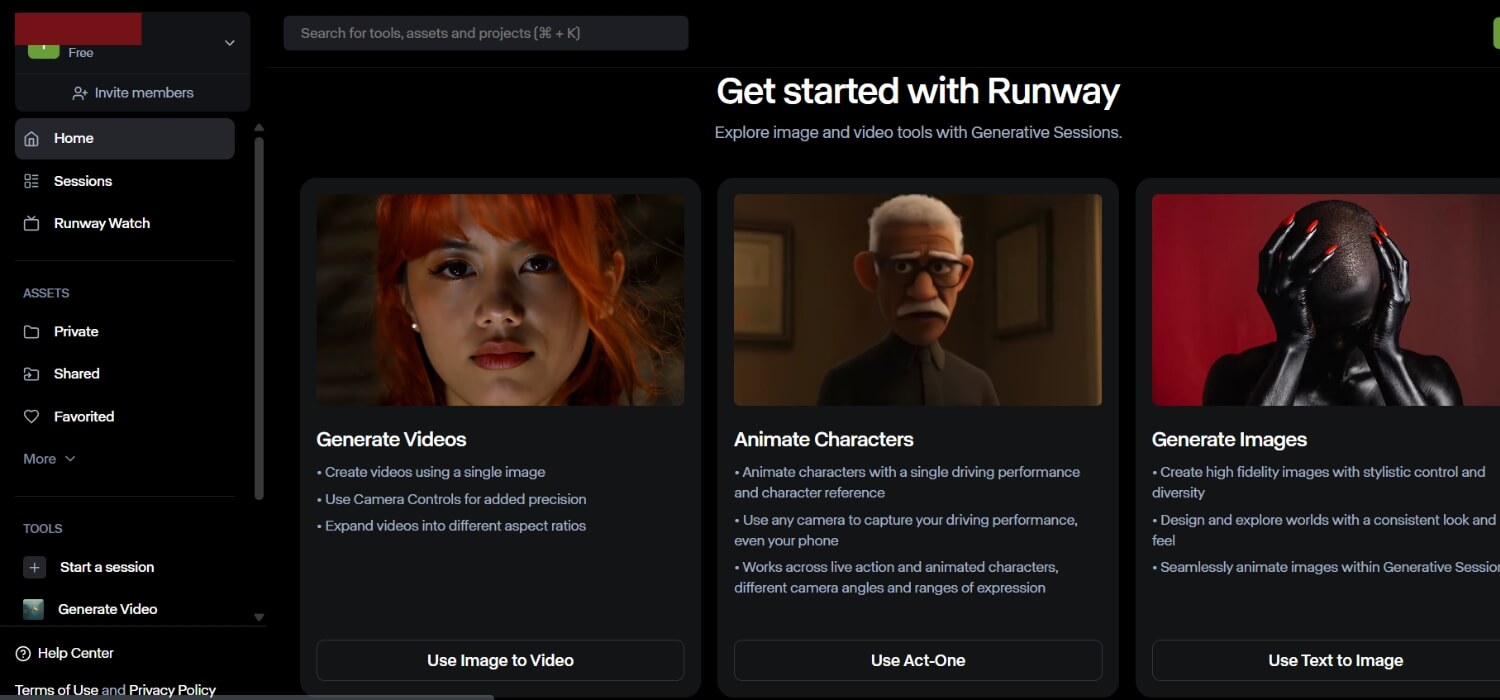
Task: Open the workspace switcher chevron
Action: (x=230, y=43)
